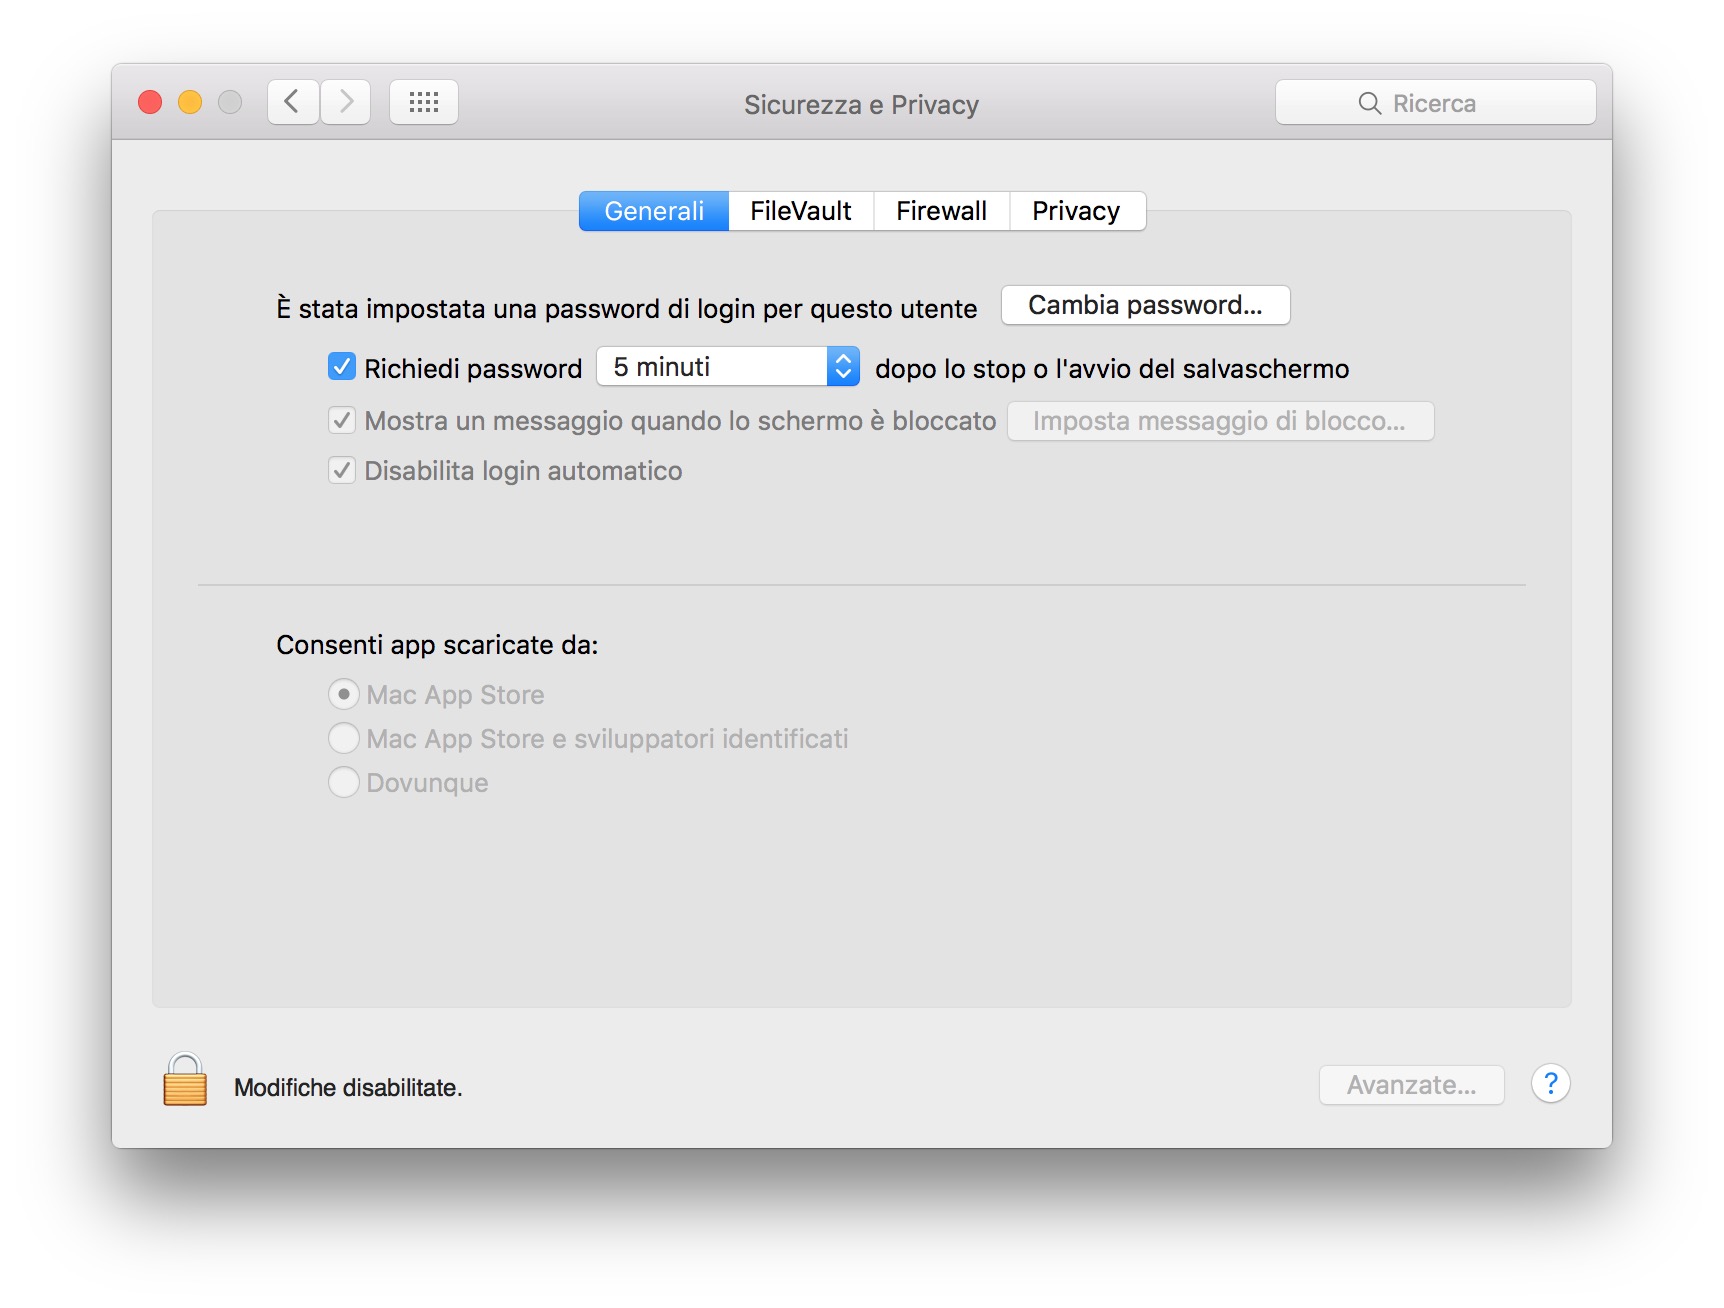Go forward with the right chevron button

click(x=346, y=102)
